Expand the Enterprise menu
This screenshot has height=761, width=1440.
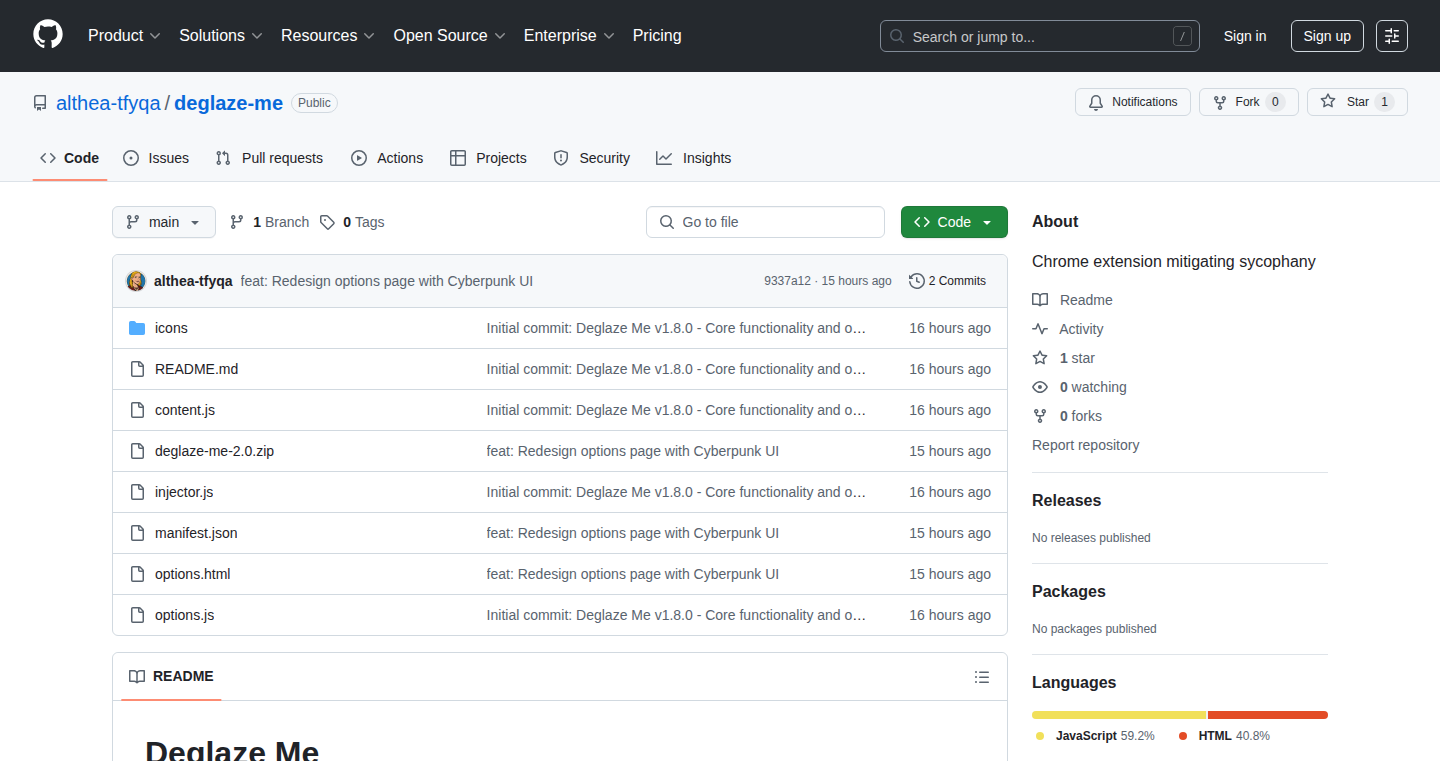pos(570,36)
